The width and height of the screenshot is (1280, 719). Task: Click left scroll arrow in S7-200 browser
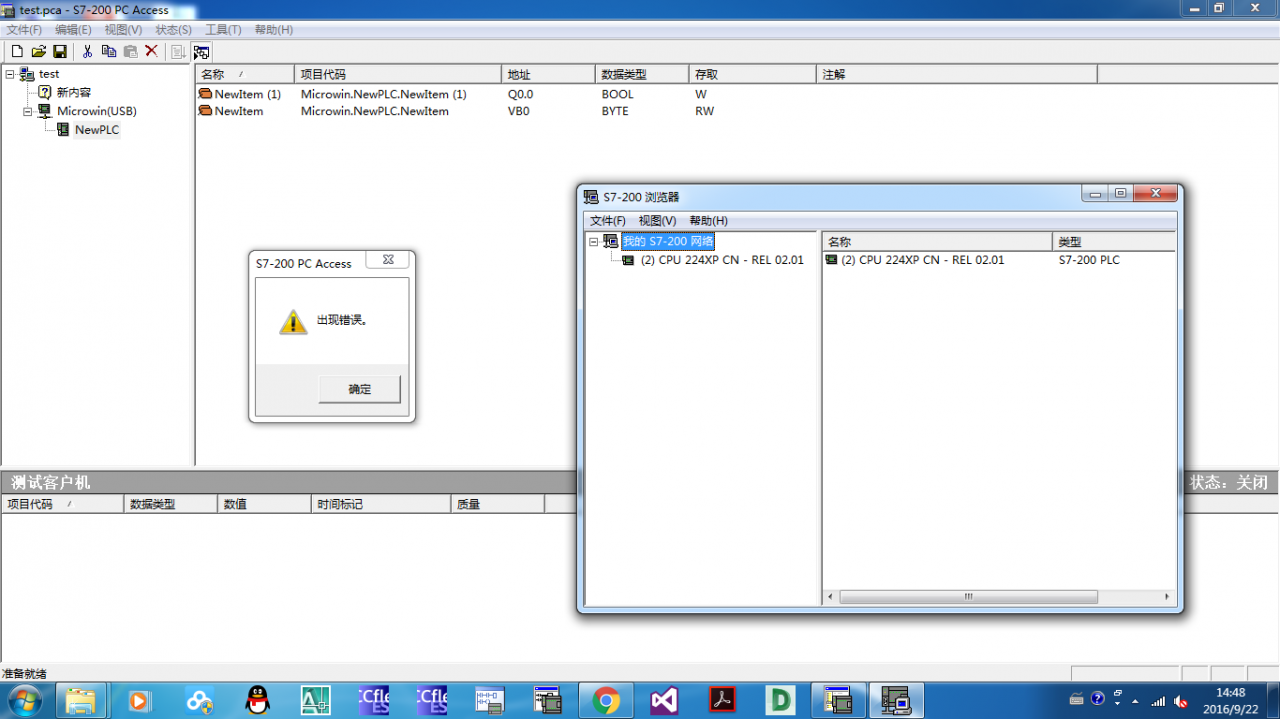[831, 597]
